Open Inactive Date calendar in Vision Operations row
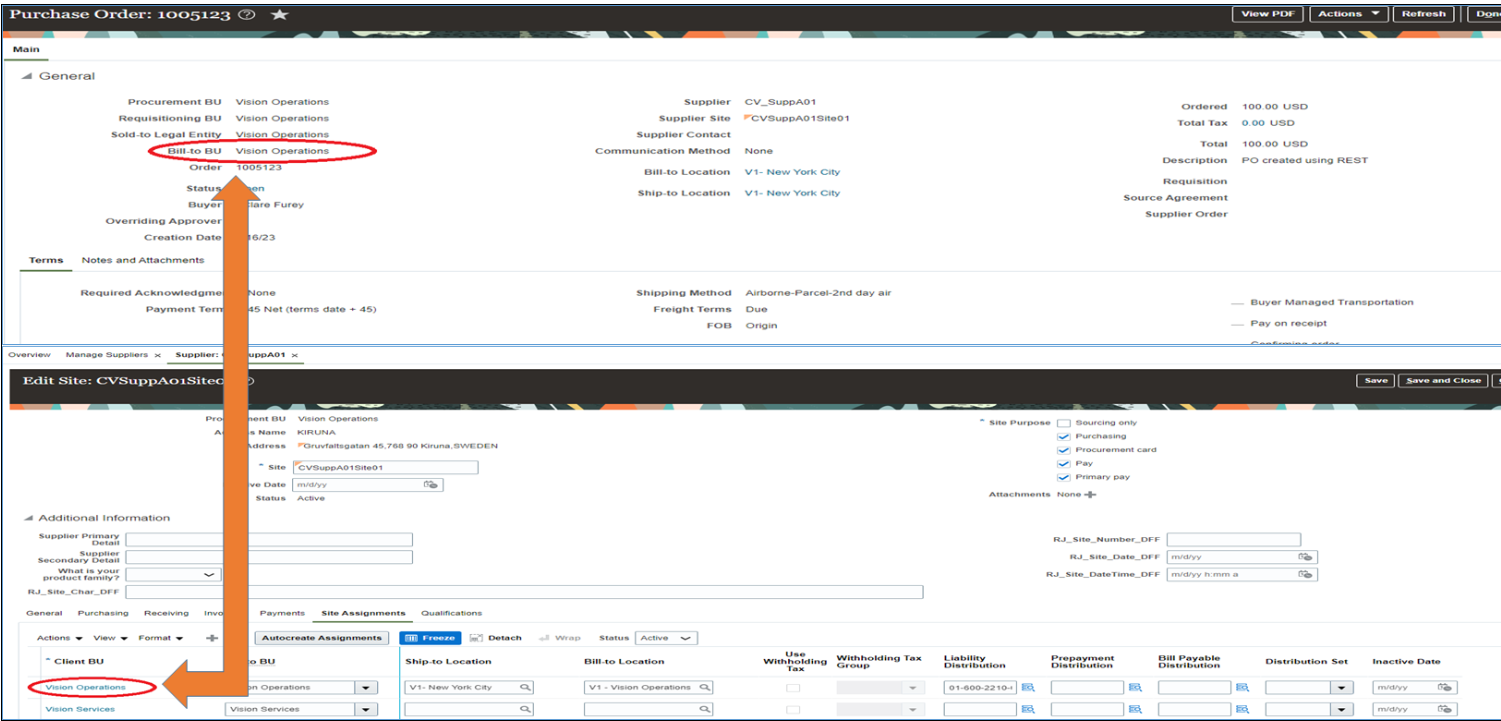This screenshot has height=721, width=1501. pos(1444,688)
